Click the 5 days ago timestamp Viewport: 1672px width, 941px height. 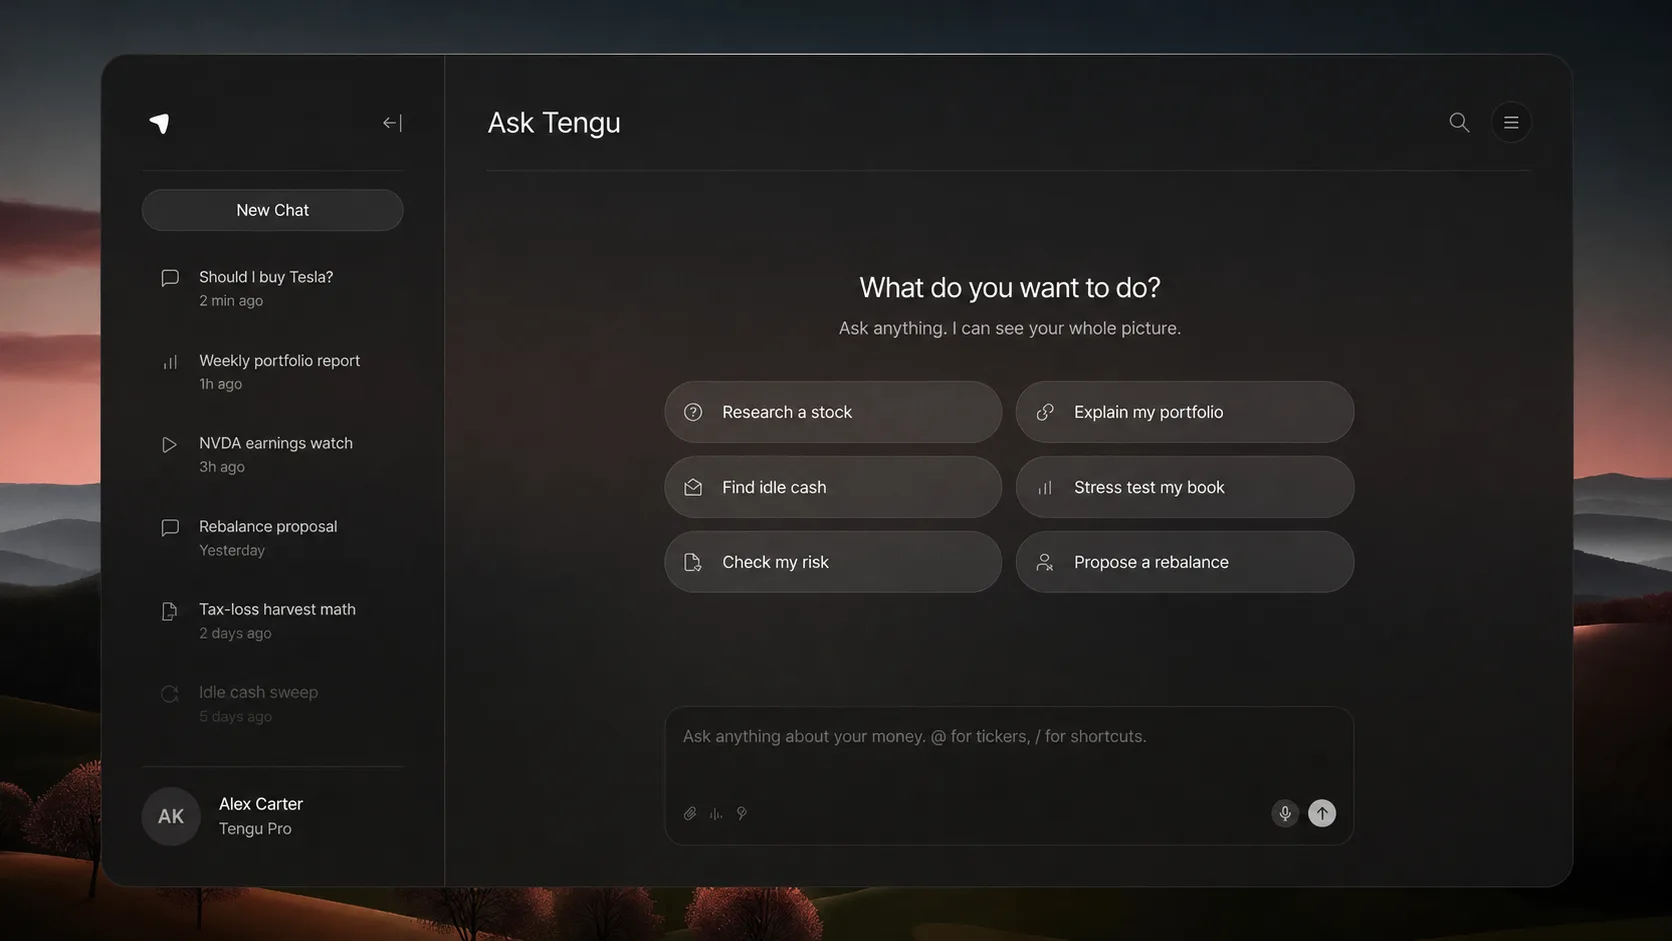235,717
